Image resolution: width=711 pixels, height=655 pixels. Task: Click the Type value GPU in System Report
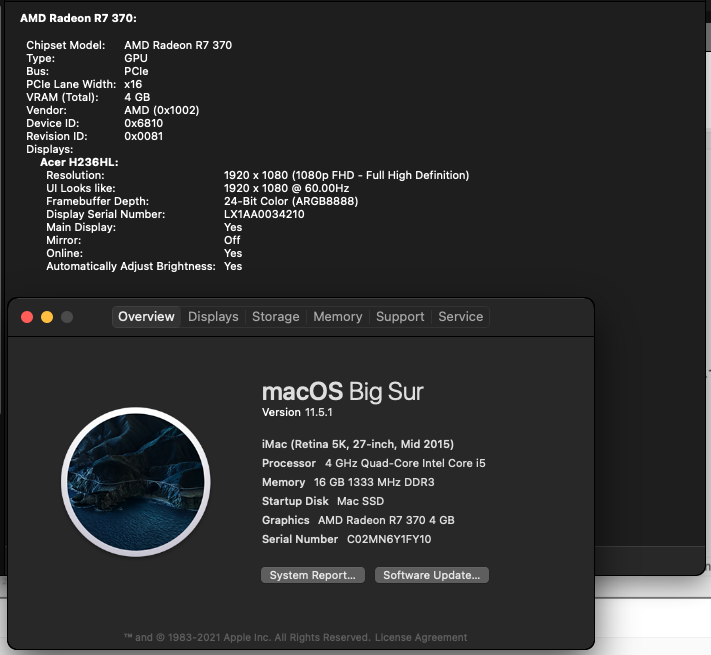click(136, 58)
